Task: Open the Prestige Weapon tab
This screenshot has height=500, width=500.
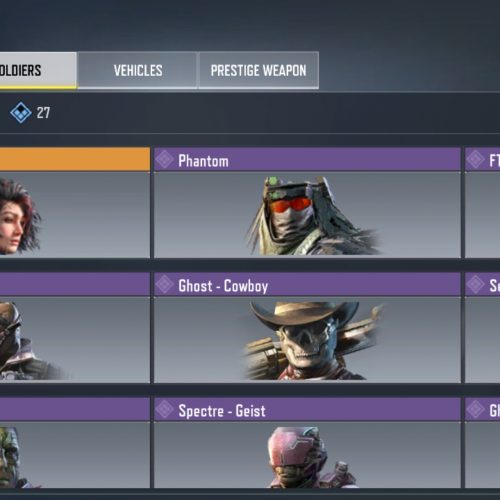Action: 259,70
